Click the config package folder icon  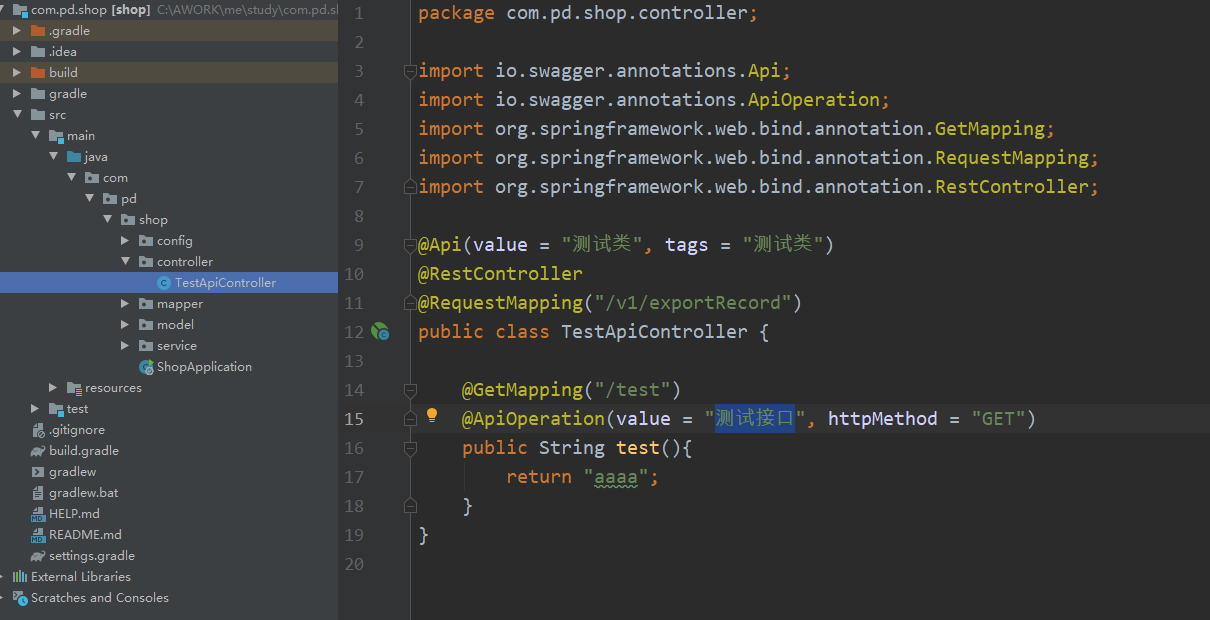tap(146, 241)
